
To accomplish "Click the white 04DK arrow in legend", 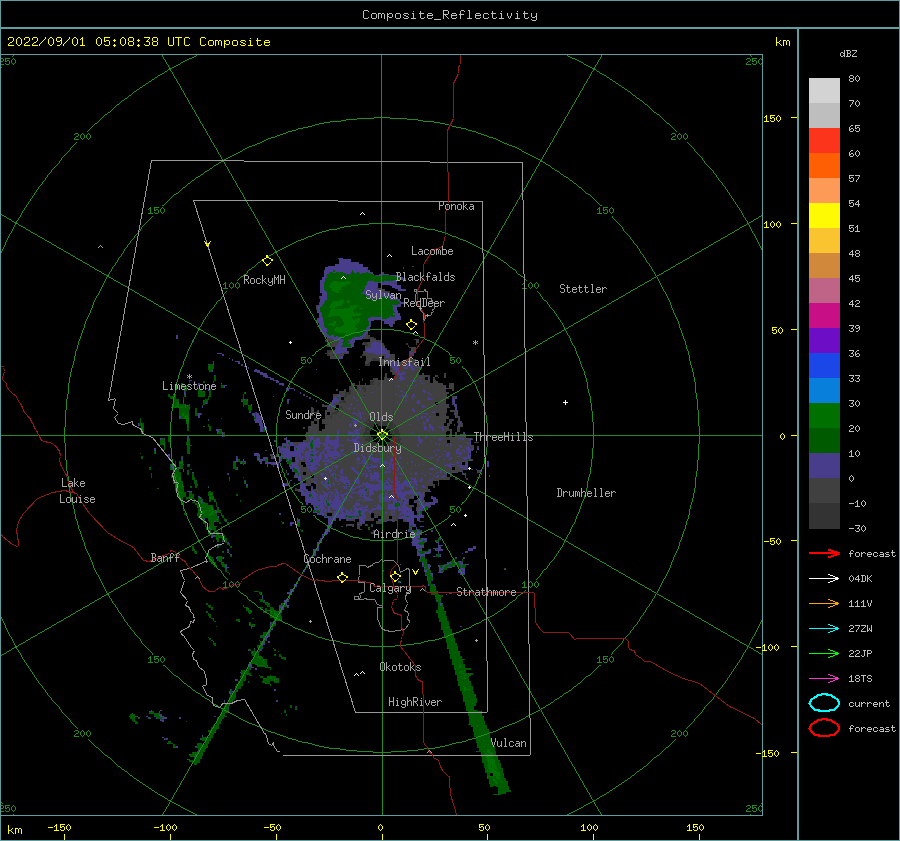I will click(824, 578).
